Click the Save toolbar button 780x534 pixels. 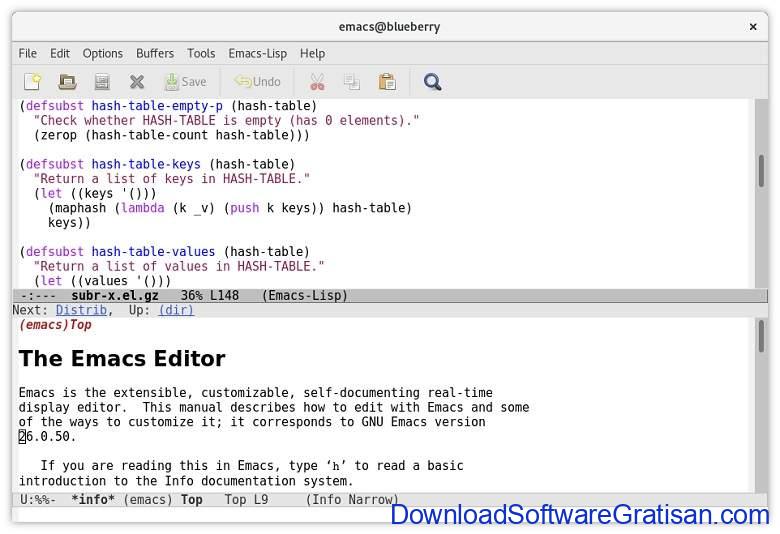click(185, 82)
